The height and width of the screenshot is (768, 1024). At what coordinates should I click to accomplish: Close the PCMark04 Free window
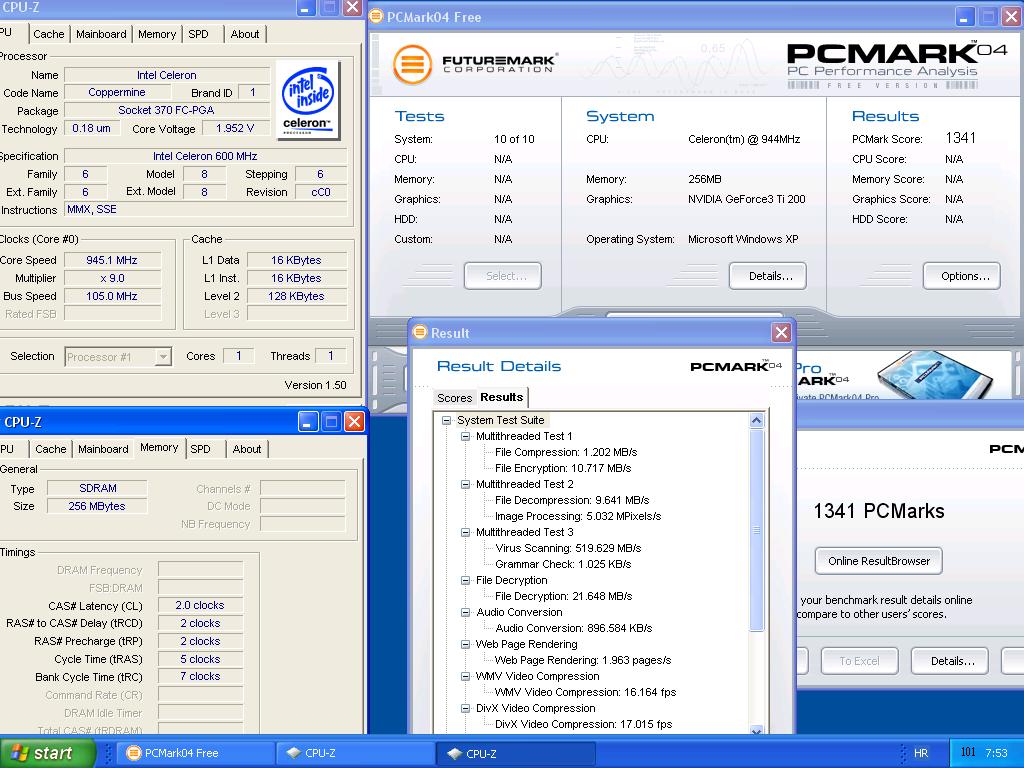[1011, 16]
